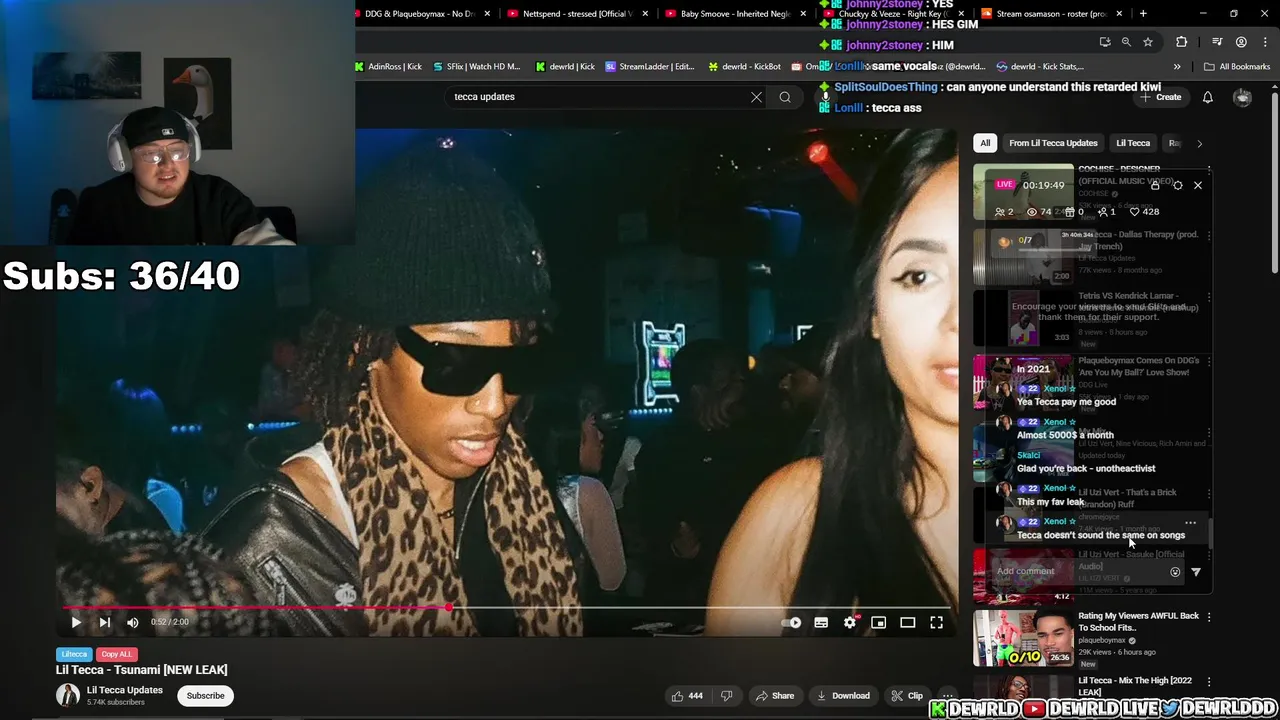The height and width of the screenshot is (720, 1280).
Task: Open dewrld - Kick Stats bookmark
Action: pos(1040,67)
